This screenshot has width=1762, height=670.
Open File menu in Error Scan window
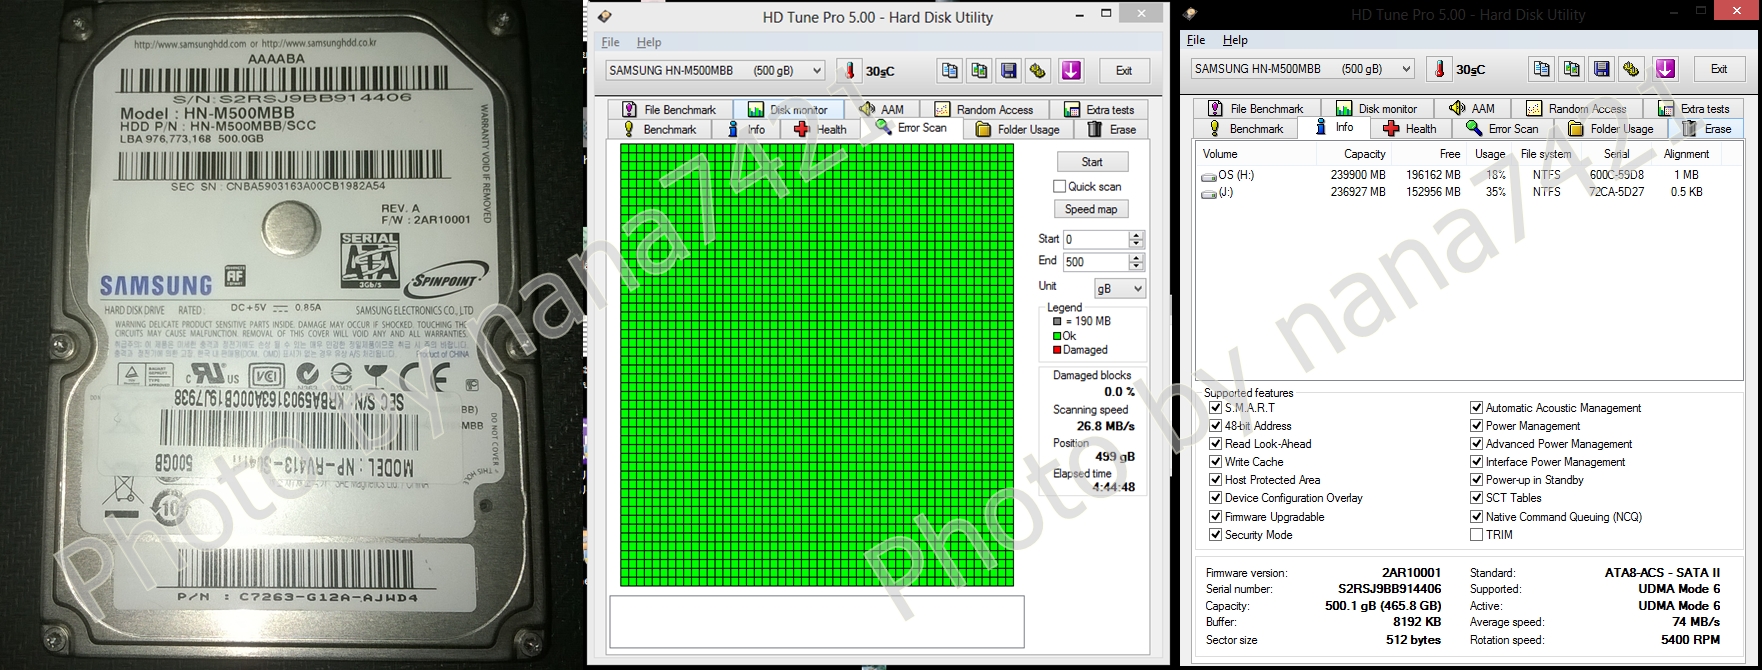pos(610,42)
